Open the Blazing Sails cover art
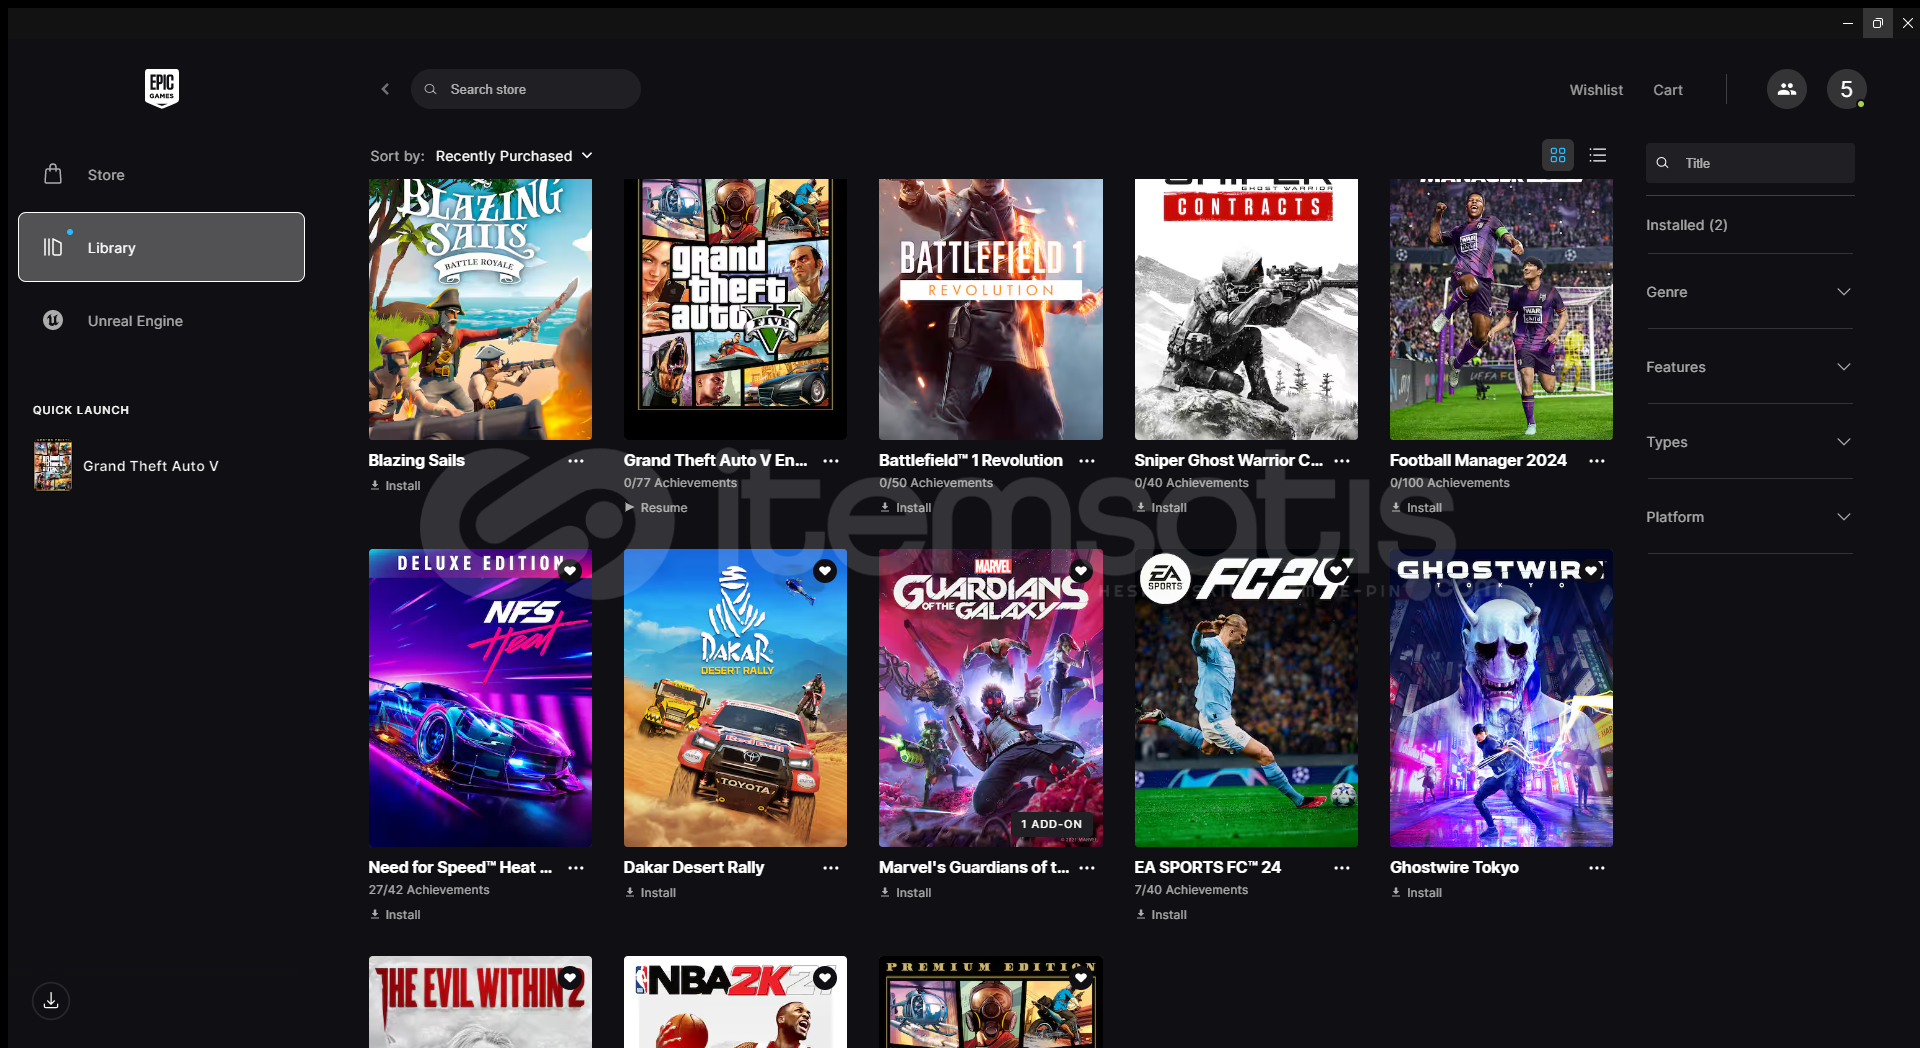Screen dimensions: 1920x1048 coord(480,309)
